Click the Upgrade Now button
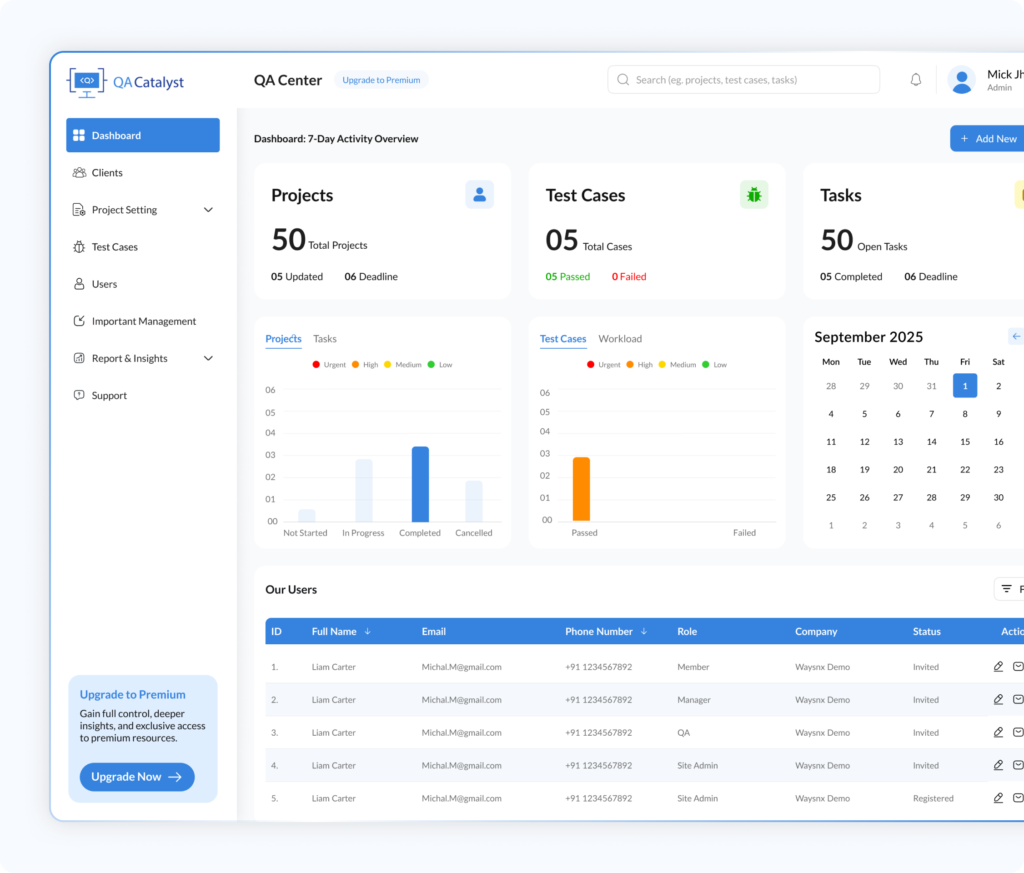The image size is (1024, 873). 137,777
